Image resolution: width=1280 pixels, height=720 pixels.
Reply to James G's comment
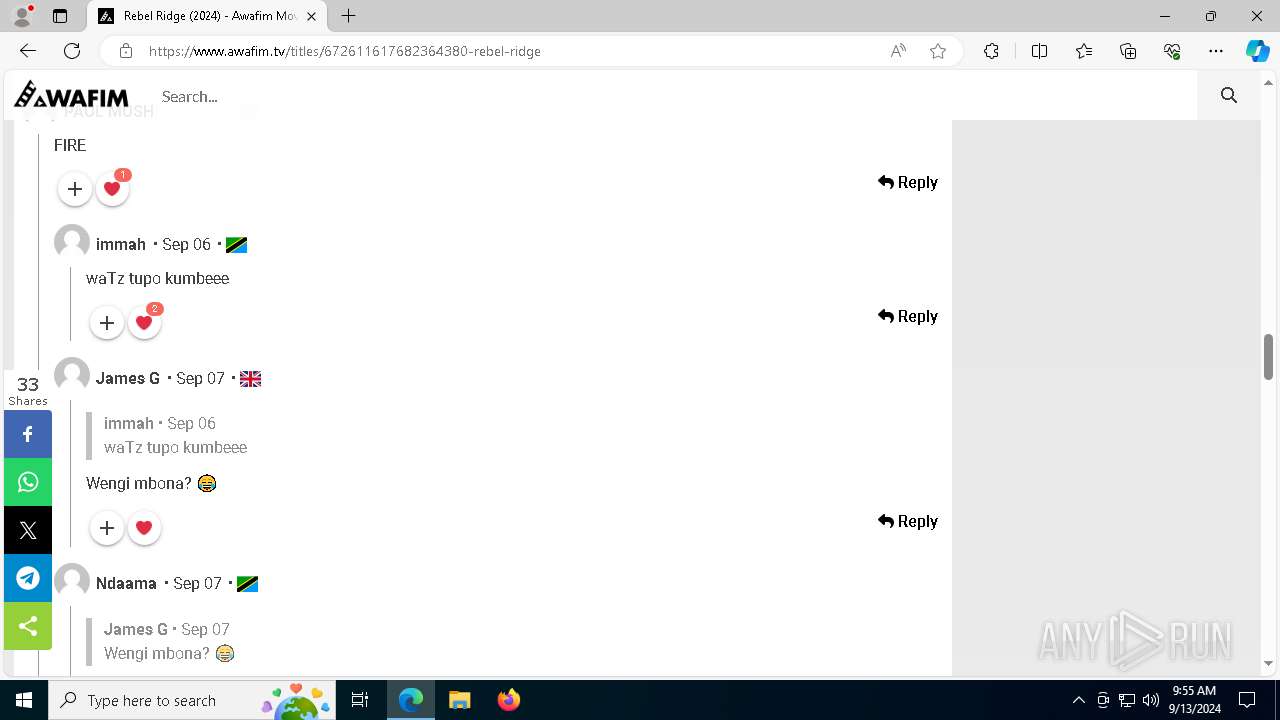908,521
